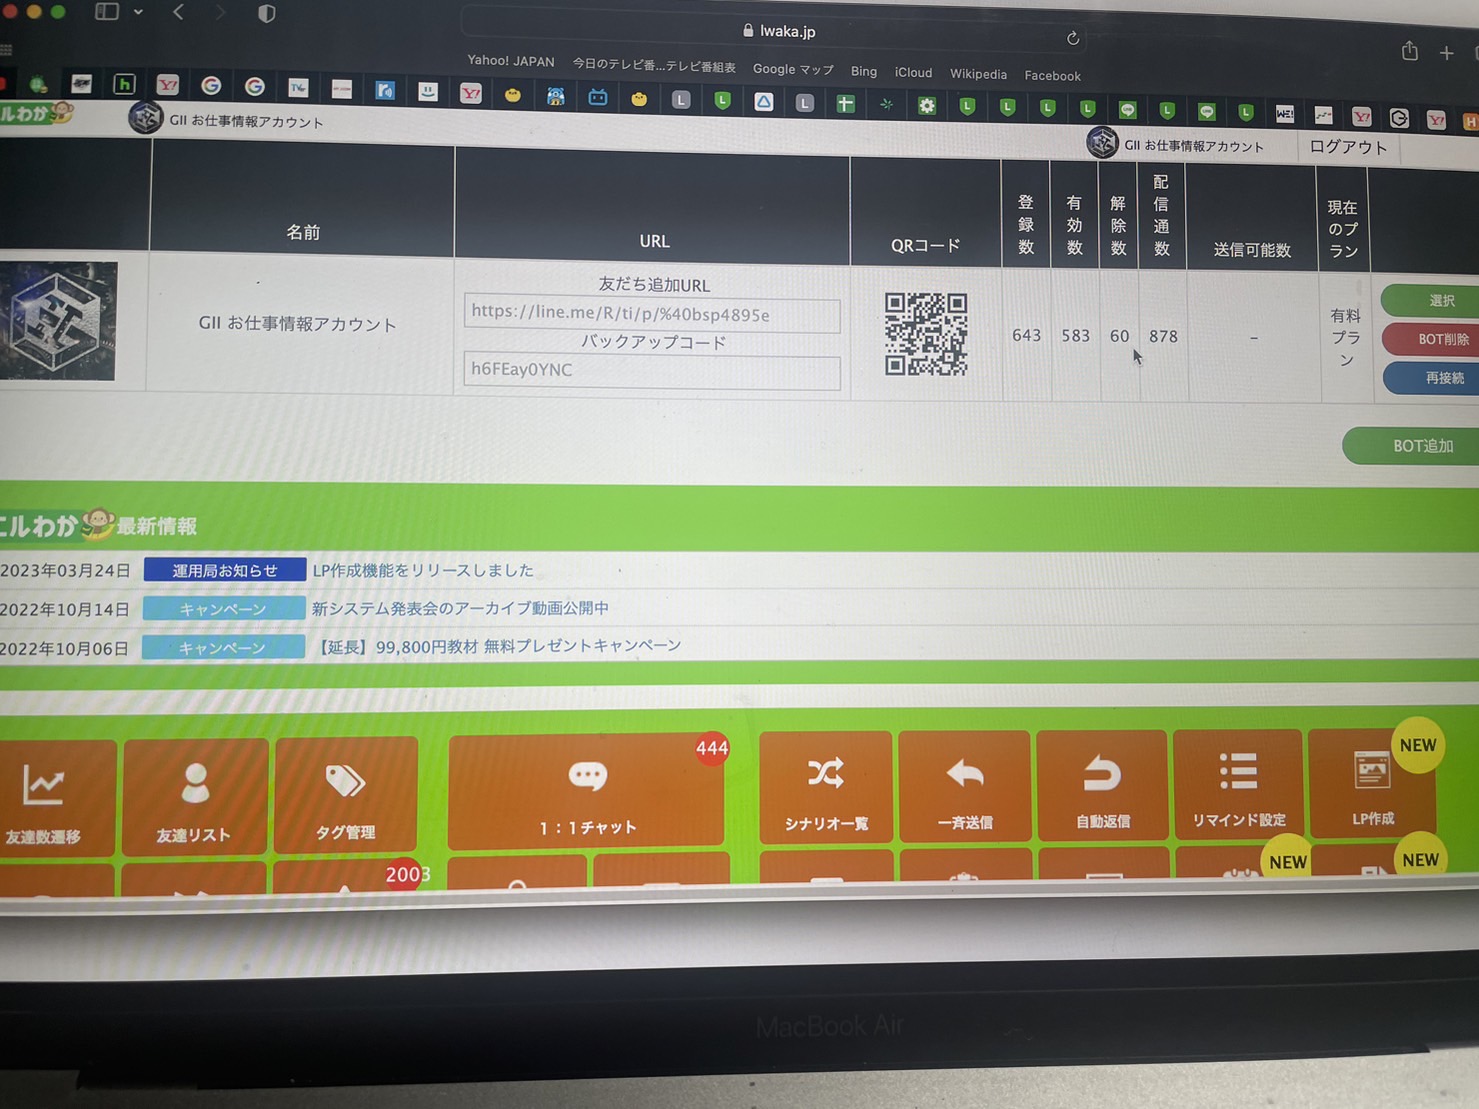This screenshot has width=1479, height=1109.
Task: Click the ログアウト button
Action: pyautogui.click(x=1348, y=147)
